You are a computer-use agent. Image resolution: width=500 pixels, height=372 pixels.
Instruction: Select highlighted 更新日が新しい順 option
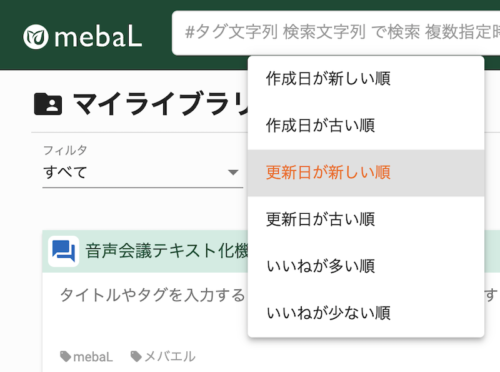pyautogui.click(x=366, y=173)
